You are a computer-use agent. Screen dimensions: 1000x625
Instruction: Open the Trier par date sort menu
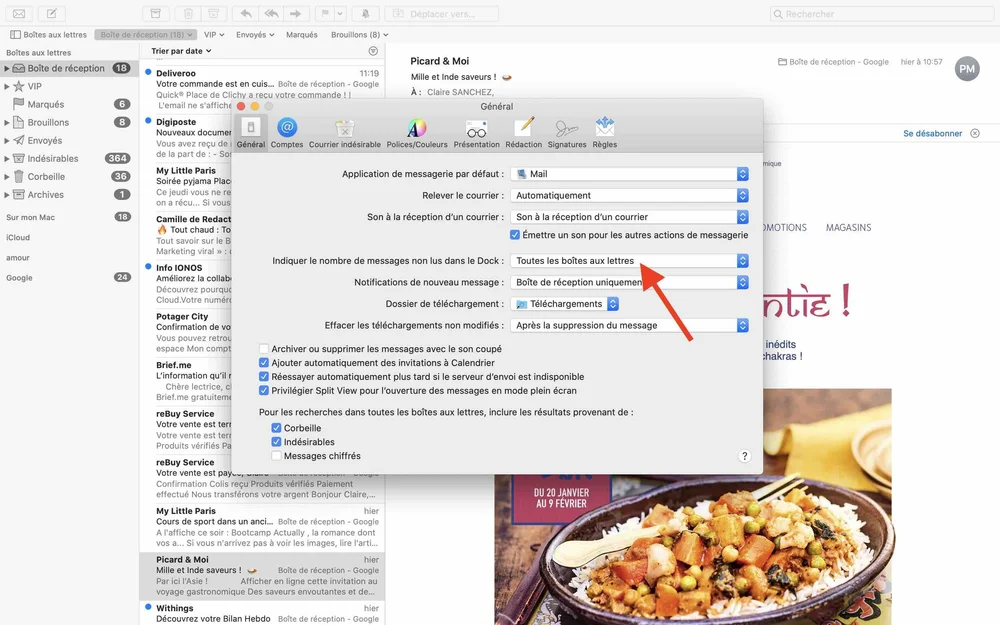181,51
